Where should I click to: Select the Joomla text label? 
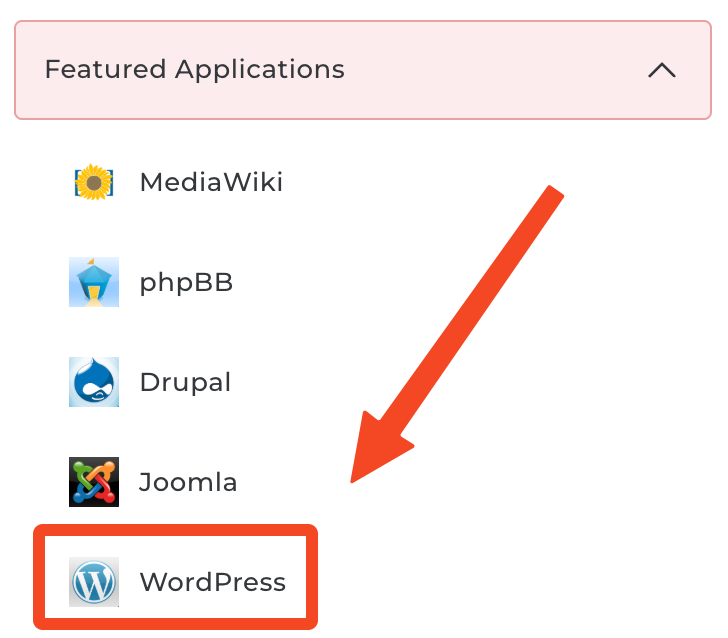tap(188, 482)
